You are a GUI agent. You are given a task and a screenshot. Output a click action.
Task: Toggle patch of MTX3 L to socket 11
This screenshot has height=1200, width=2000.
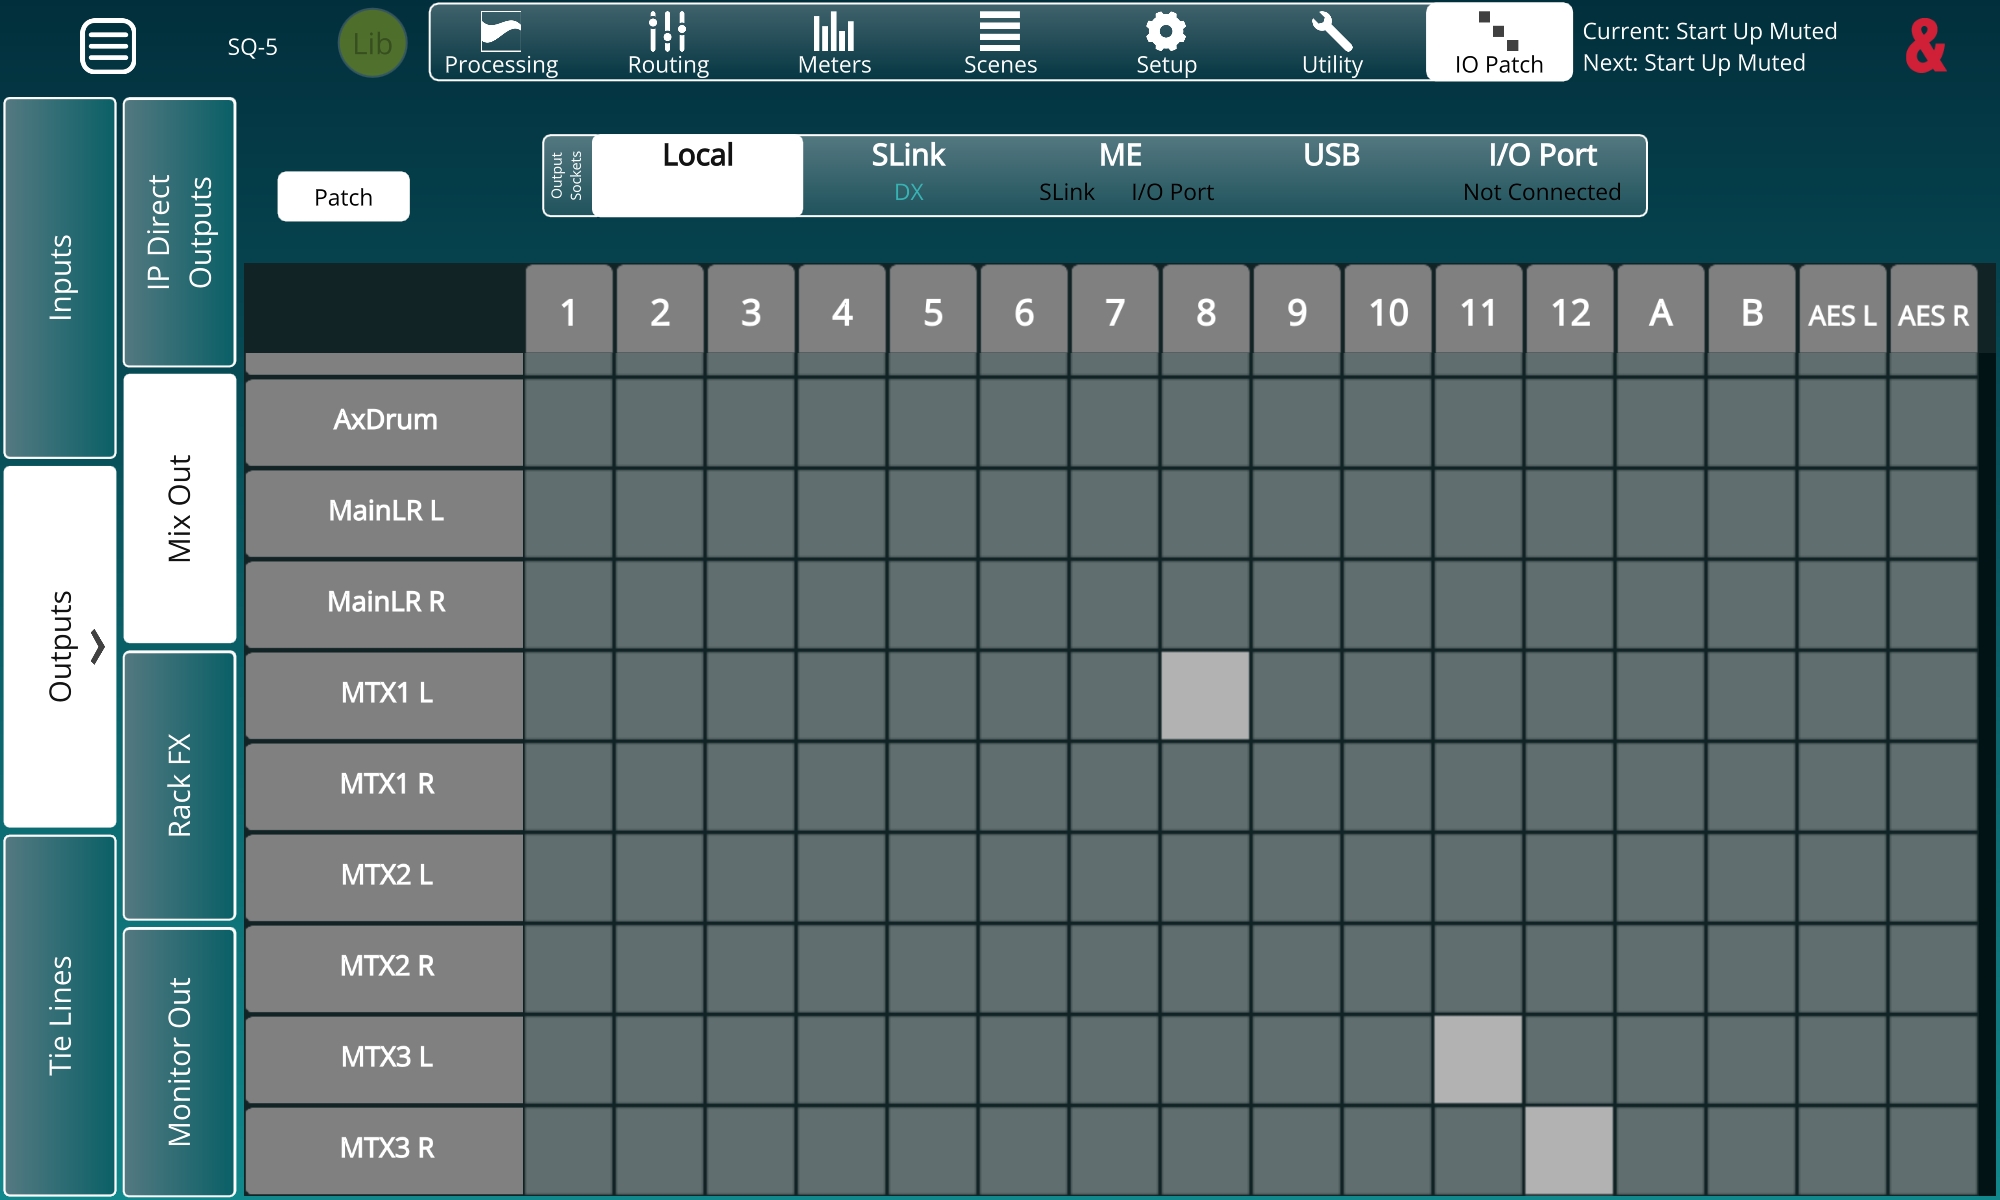(x=1478, y=1059)
